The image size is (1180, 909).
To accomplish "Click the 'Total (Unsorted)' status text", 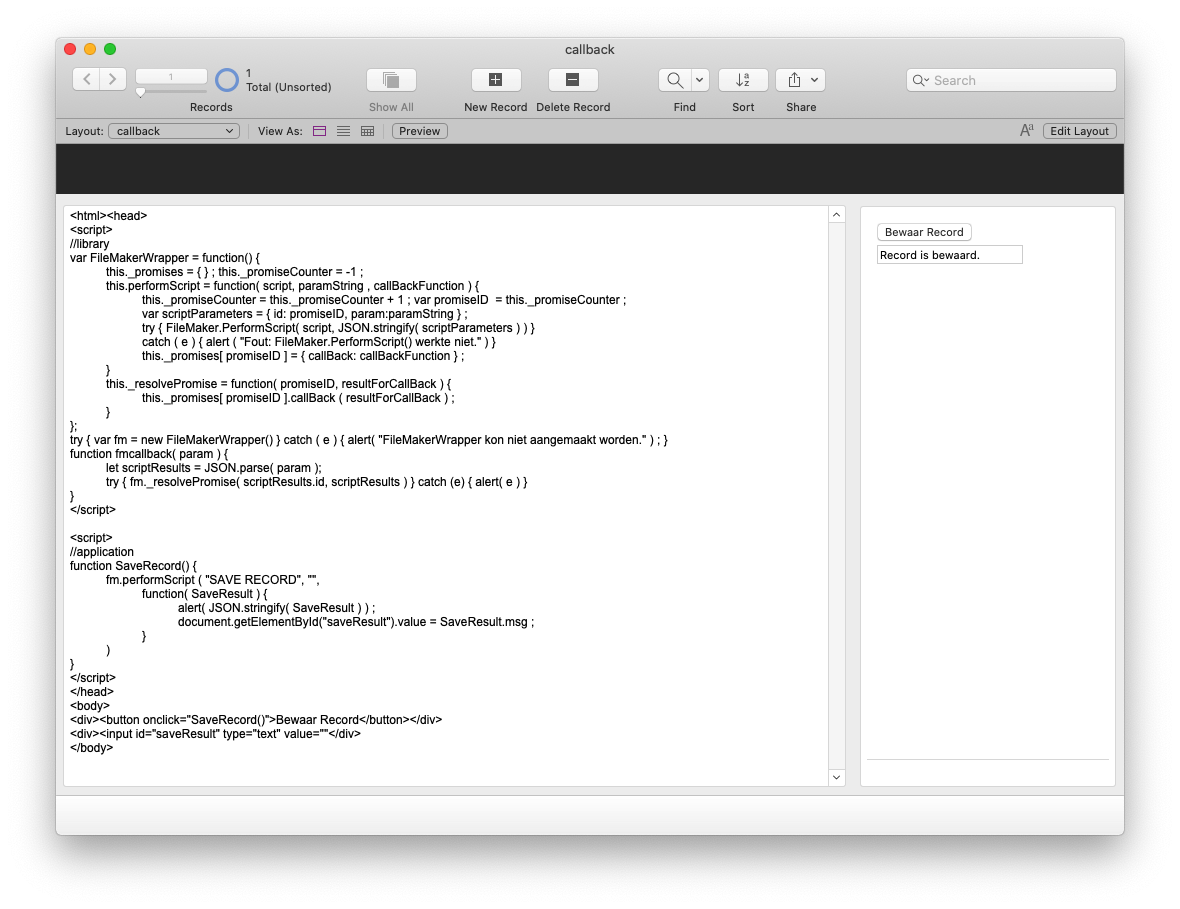I will point(289,87).
